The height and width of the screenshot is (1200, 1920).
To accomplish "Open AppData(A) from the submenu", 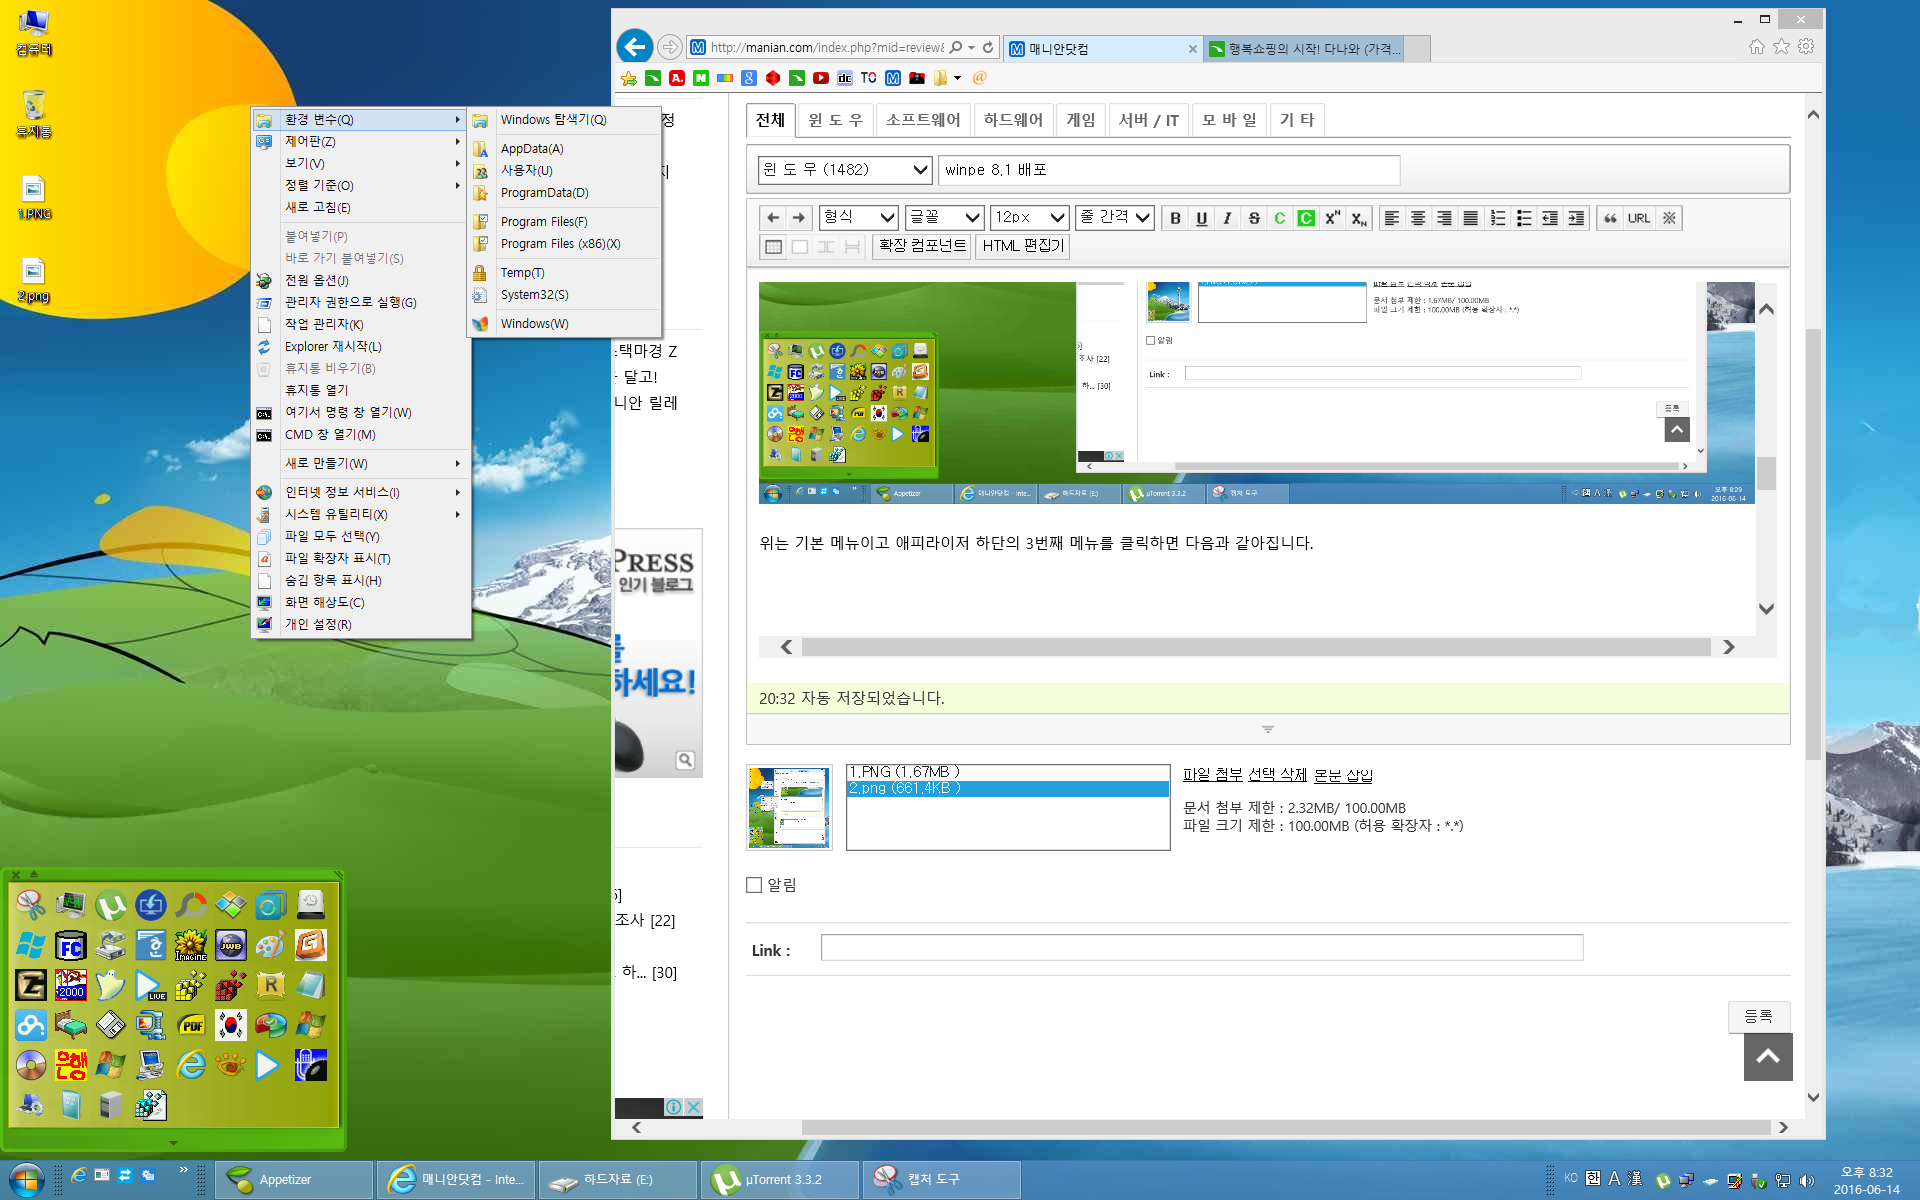I will click(565, 149).
